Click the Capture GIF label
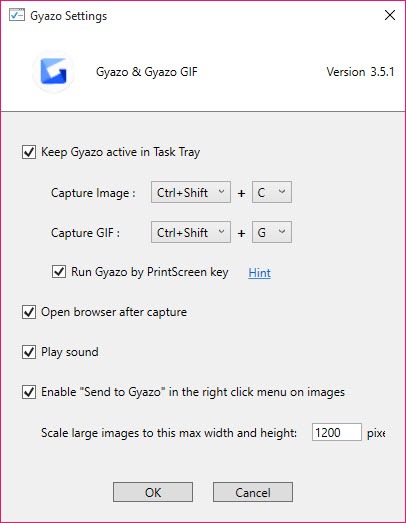 [85, 232]
